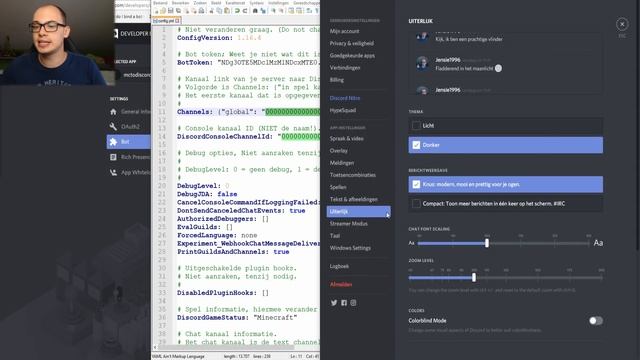Select the Licht theme checkbox
The height and width of the screenshot is (360, 640).
tap(416, 126)
